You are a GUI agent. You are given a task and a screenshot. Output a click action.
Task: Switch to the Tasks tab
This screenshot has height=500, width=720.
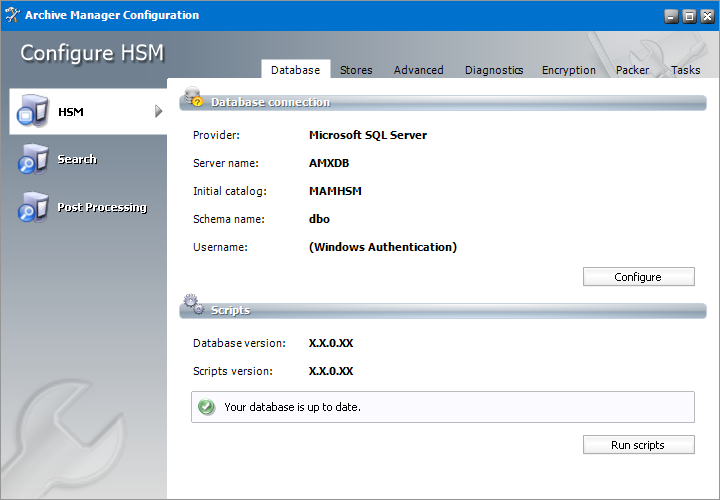[685, 70]
